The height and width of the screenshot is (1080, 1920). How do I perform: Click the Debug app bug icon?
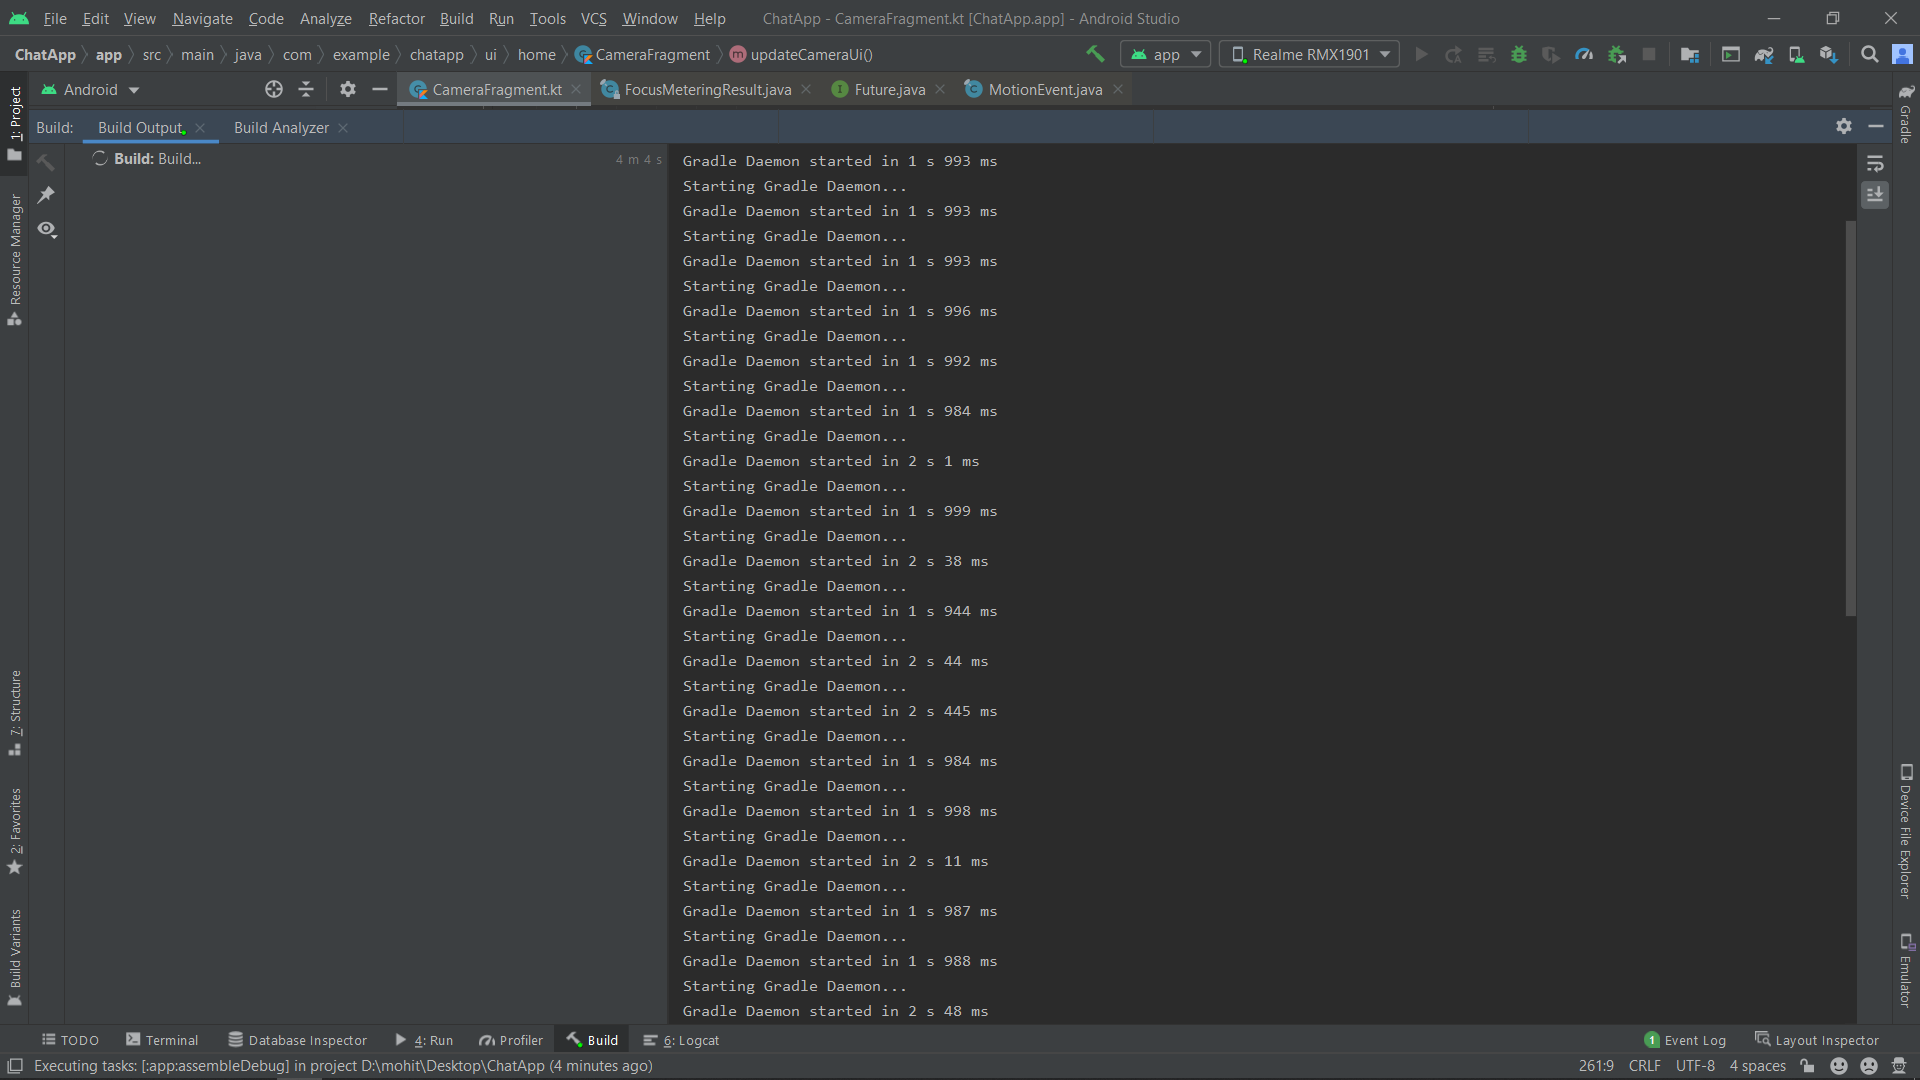(x=1519, y=54)
